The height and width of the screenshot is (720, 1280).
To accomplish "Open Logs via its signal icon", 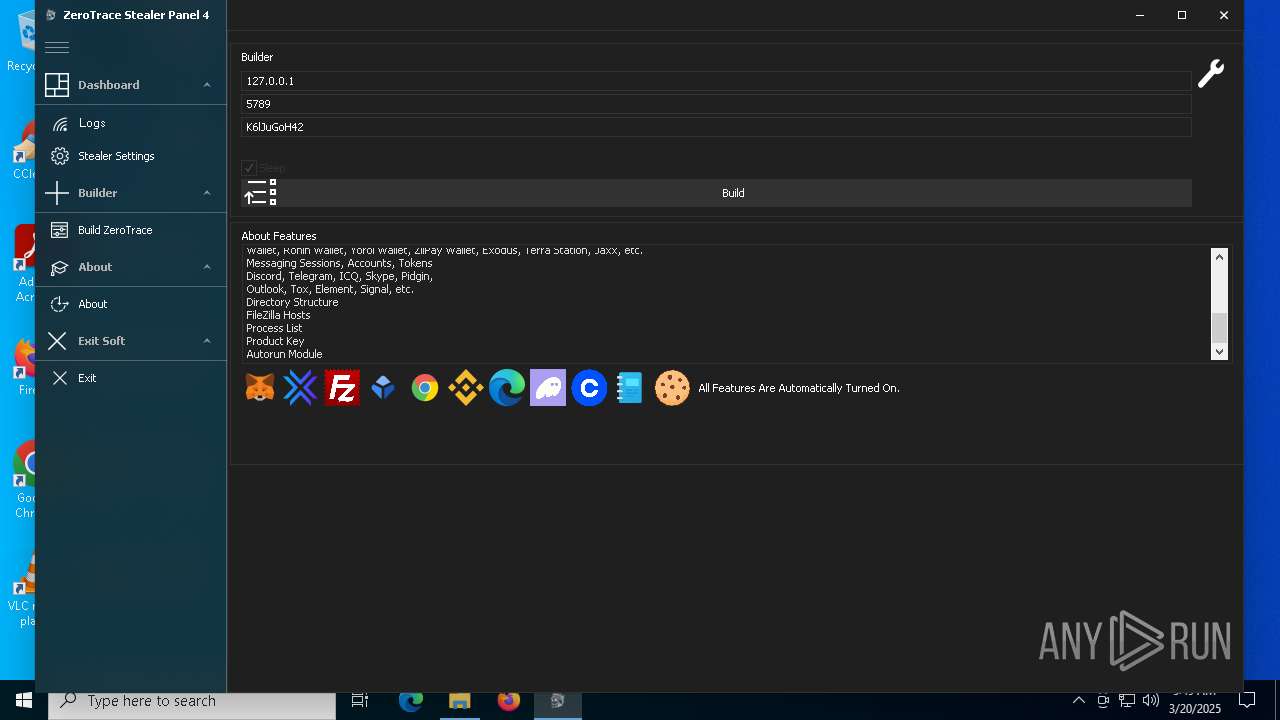I will tap(60, 123).
